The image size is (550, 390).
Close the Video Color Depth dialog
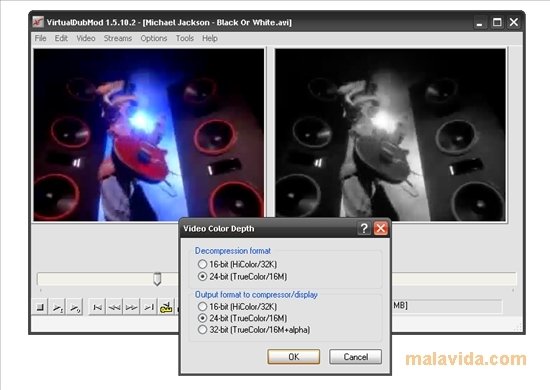[381, 228]
